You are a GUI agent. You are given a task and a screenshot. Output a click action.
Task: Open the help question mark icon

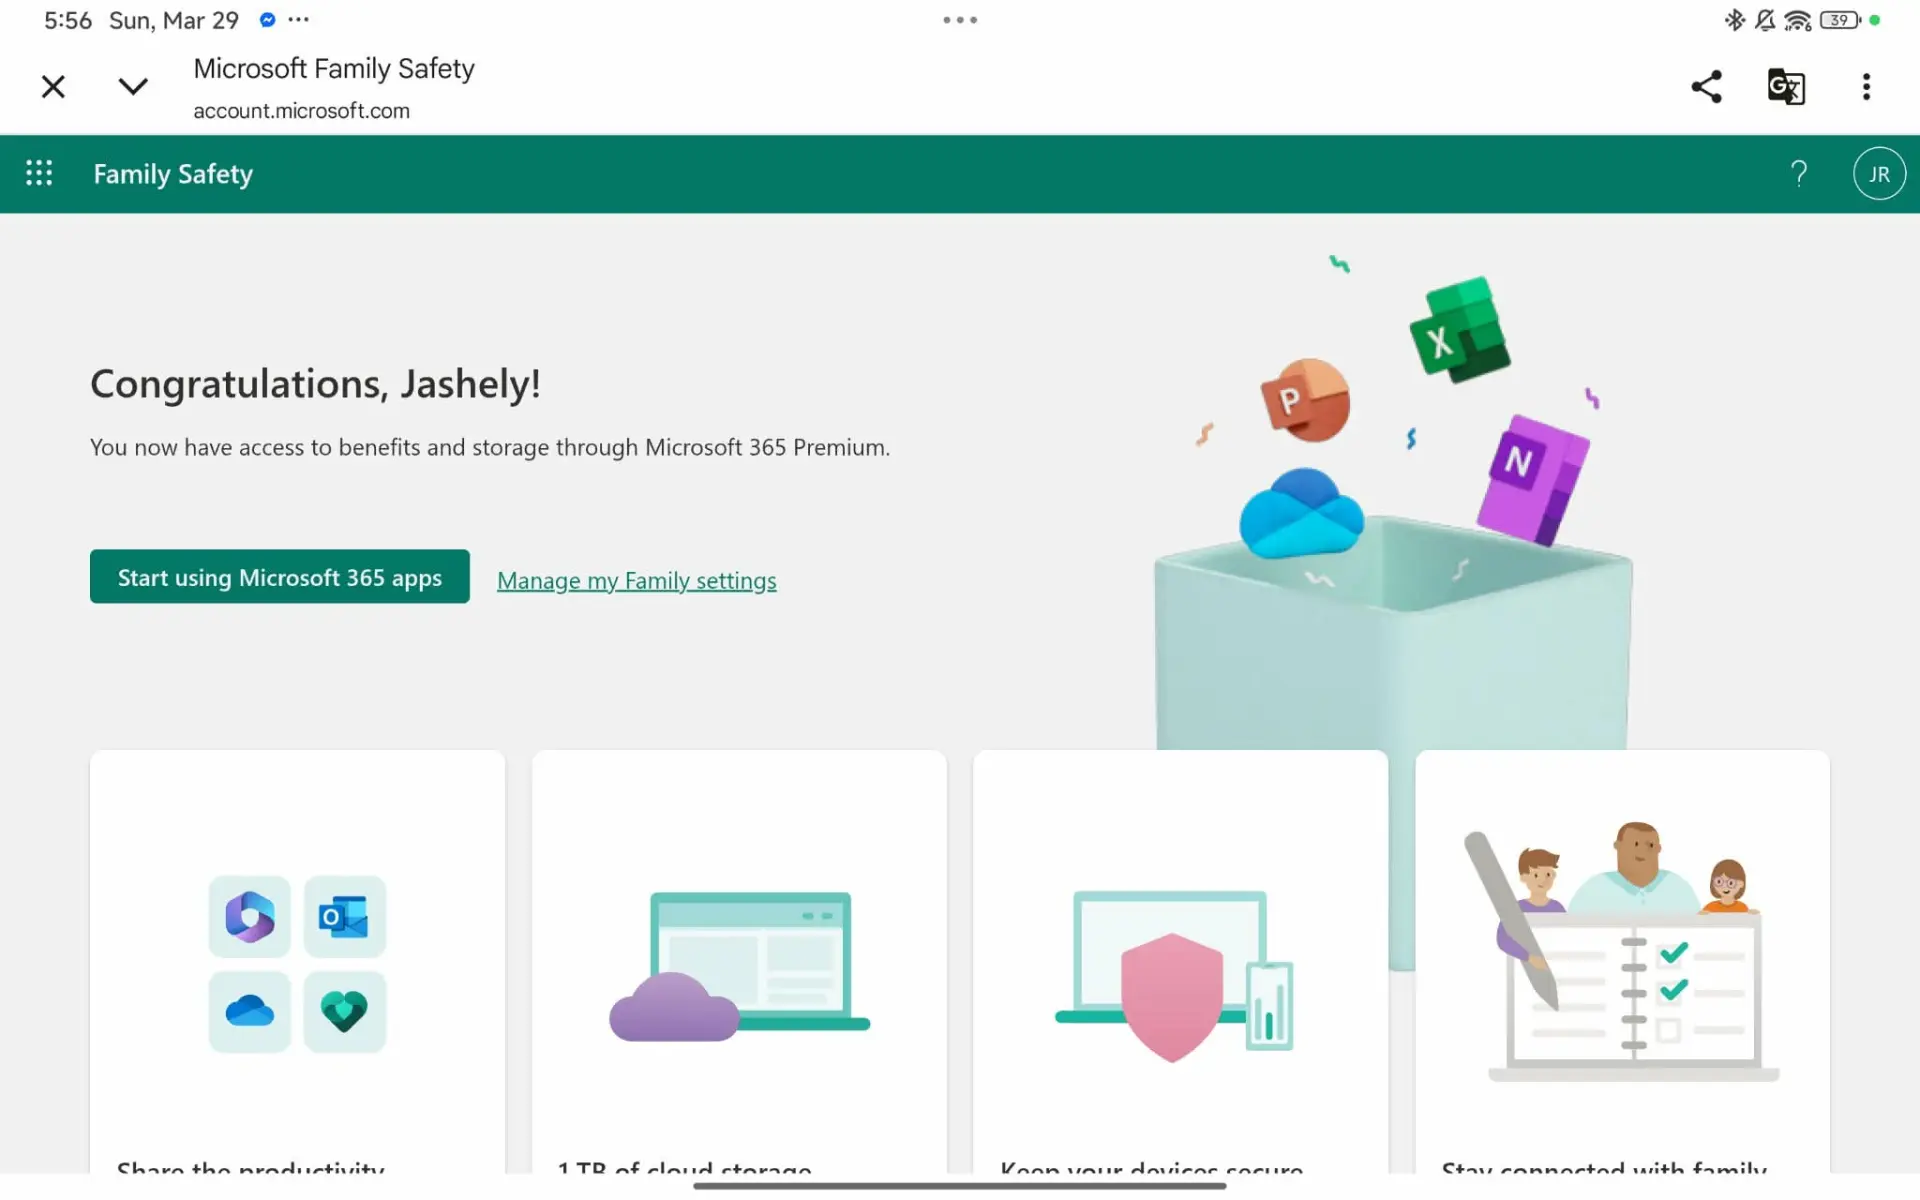click(1799, 174)
